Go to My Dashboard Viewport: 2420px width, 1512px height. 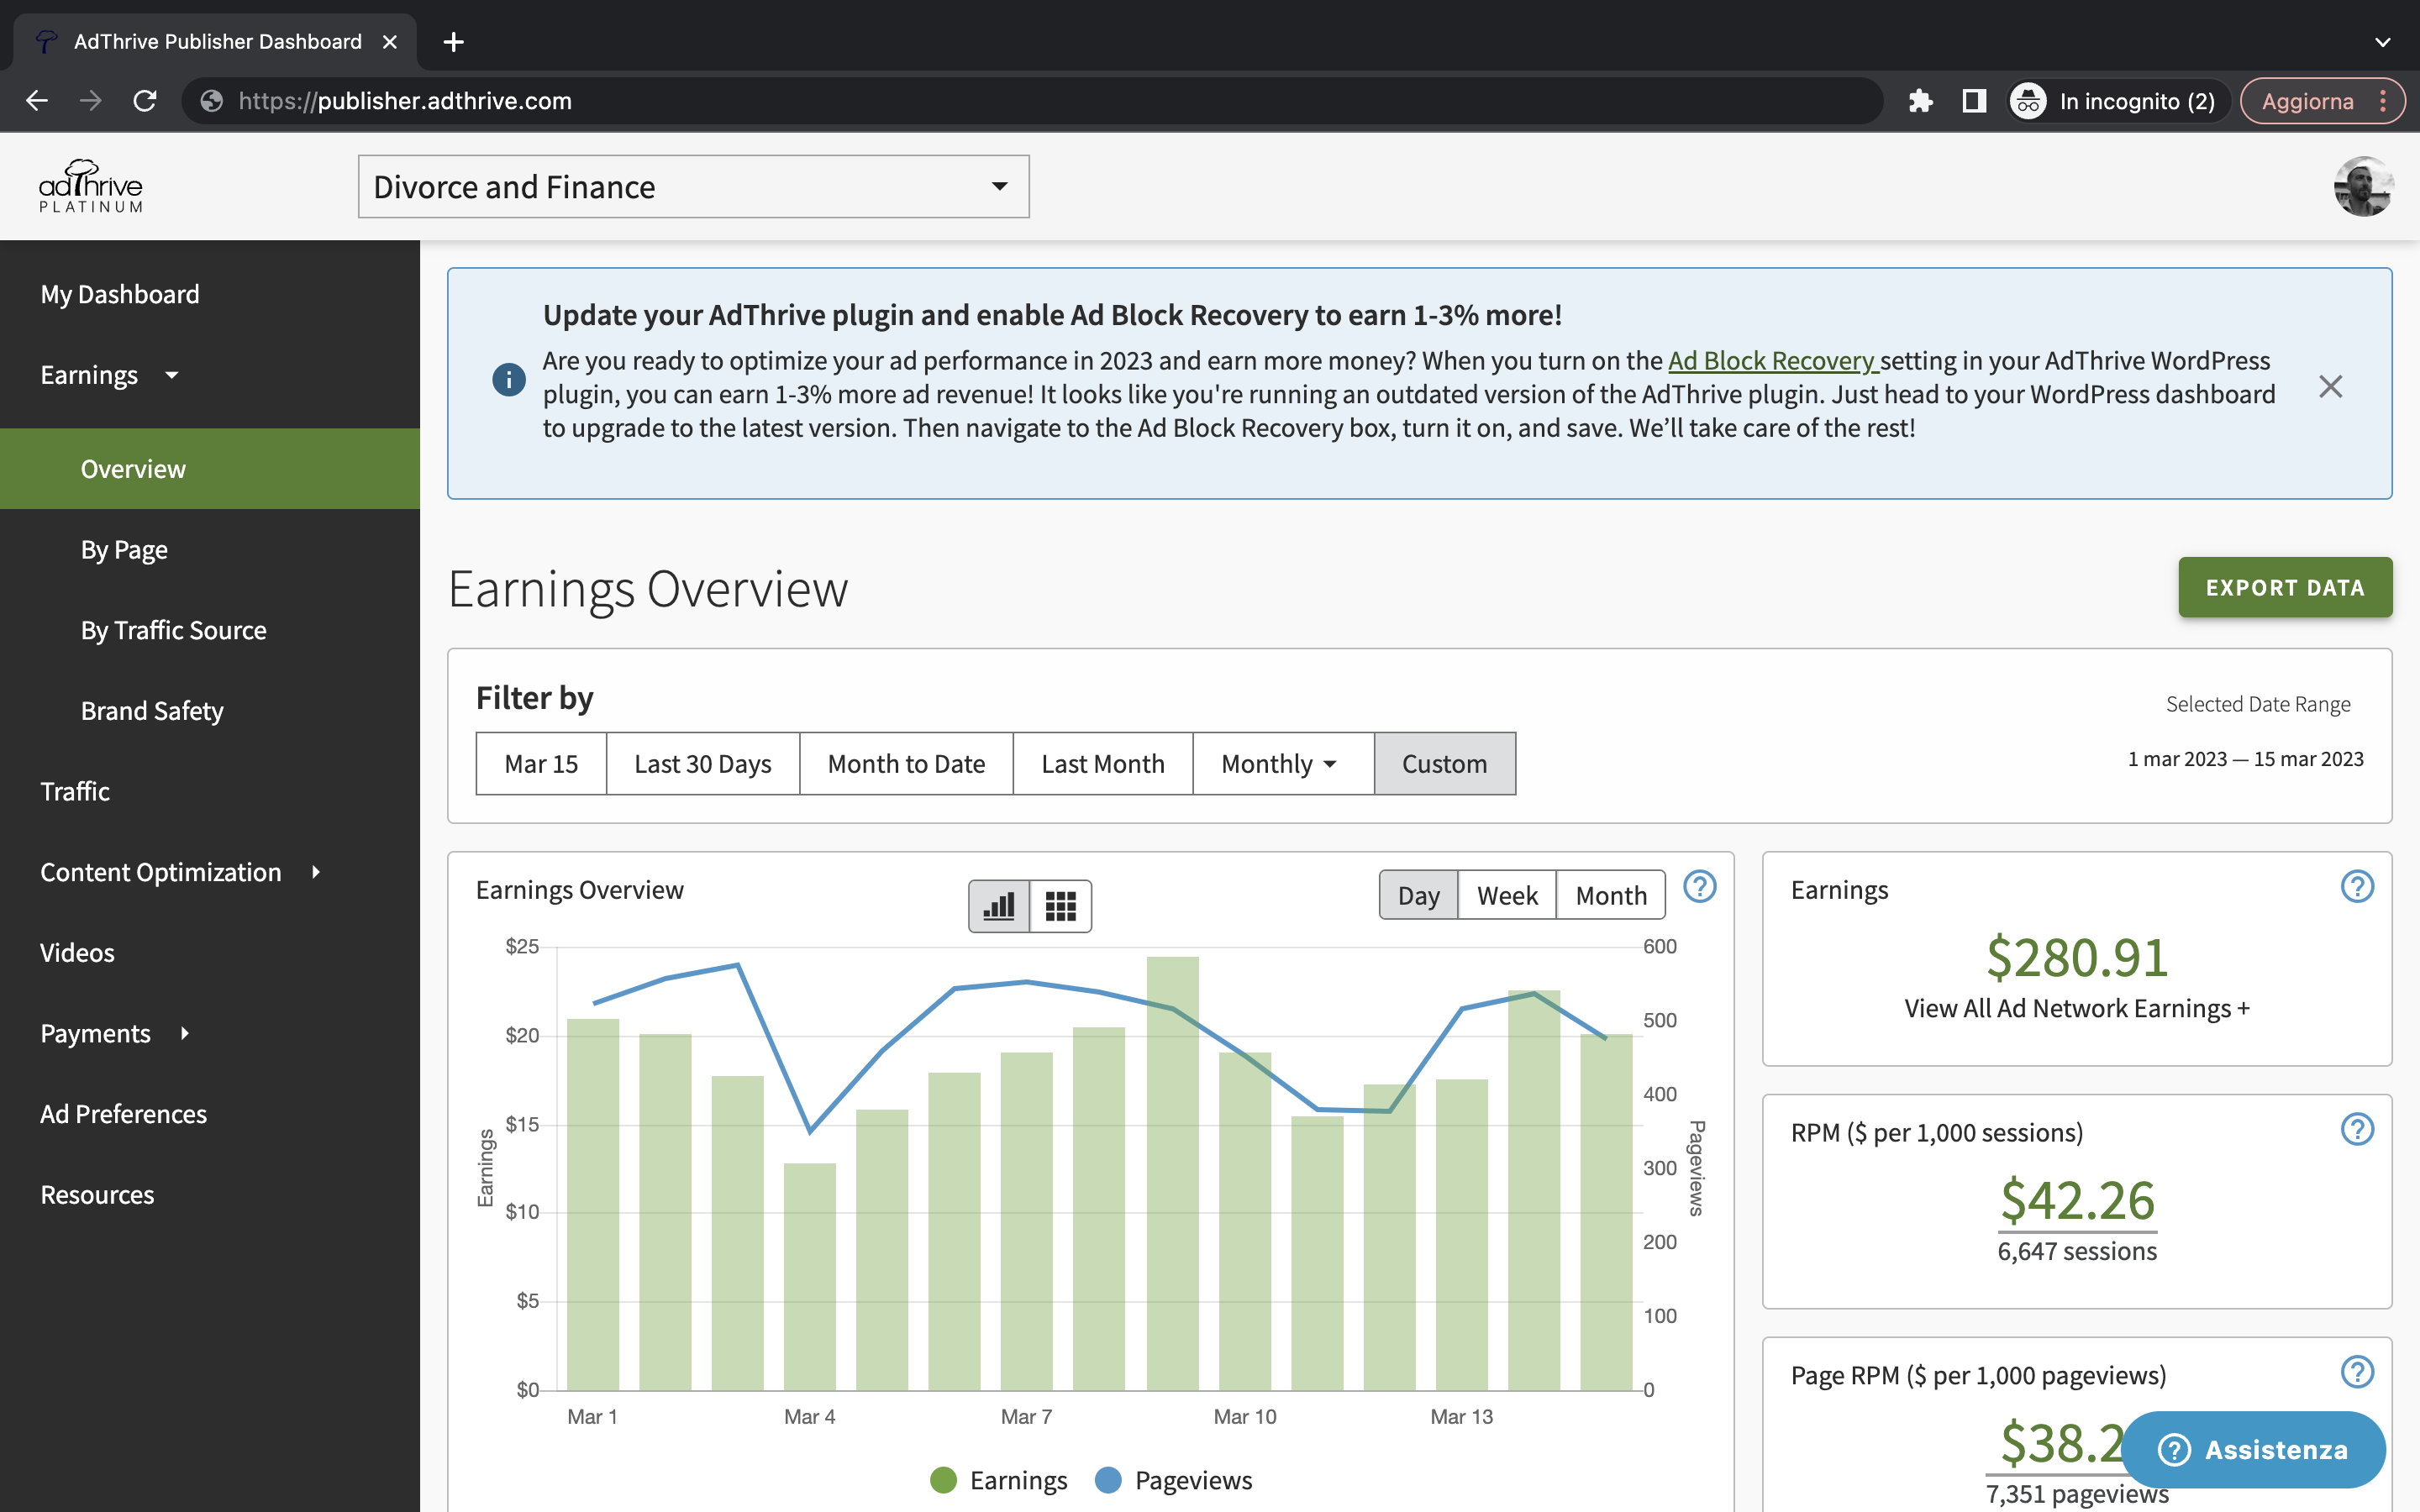click(120, 294)
